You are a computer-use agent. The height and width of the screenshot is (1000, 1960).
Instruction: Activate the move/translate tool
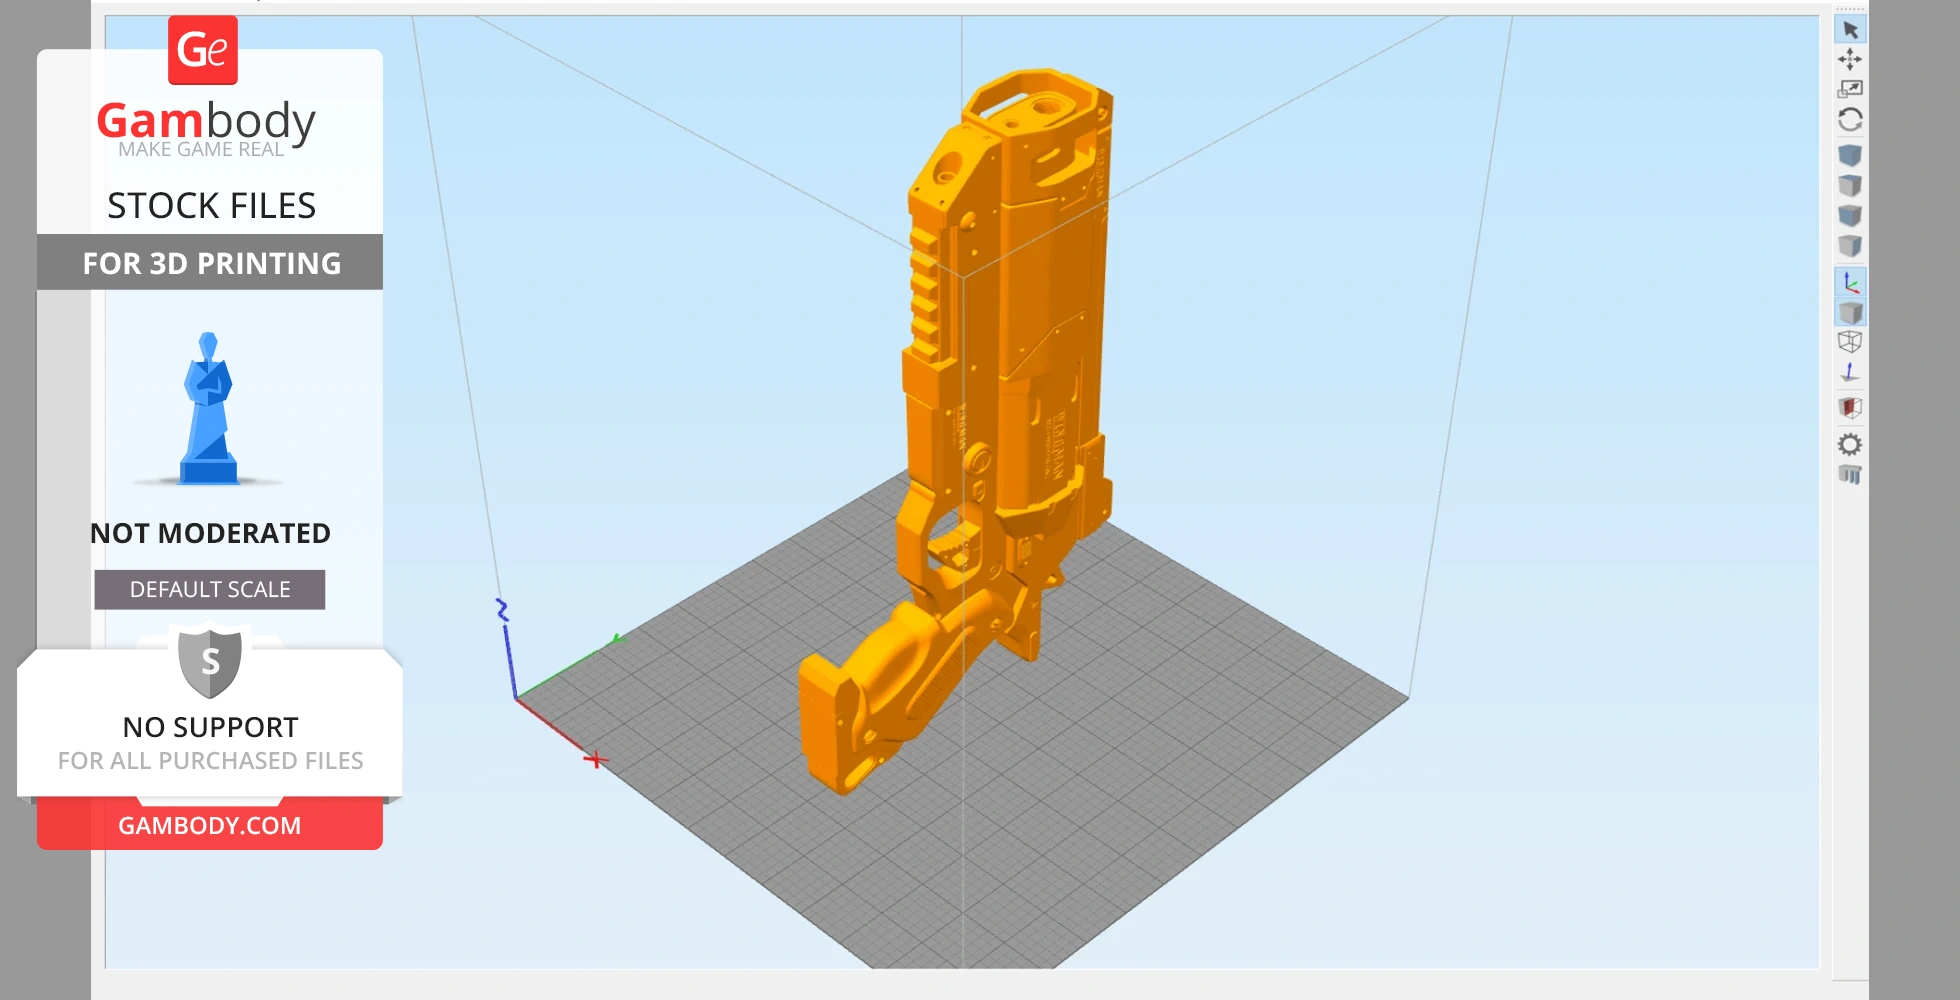point(1852,59)
